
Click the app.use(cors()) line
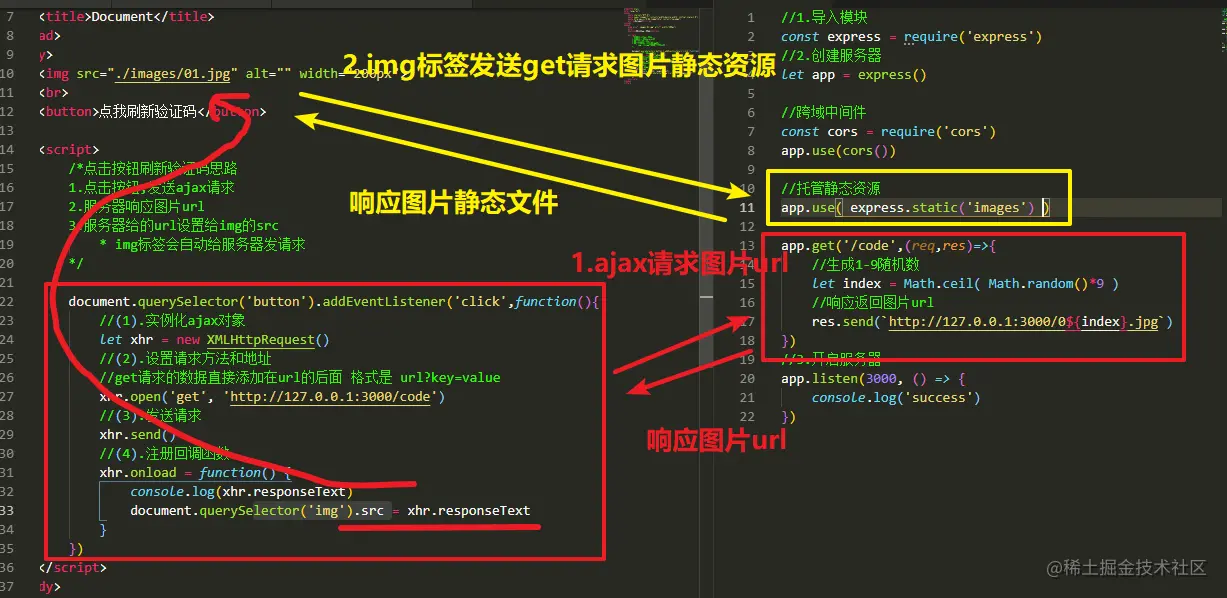pos(839,150)
